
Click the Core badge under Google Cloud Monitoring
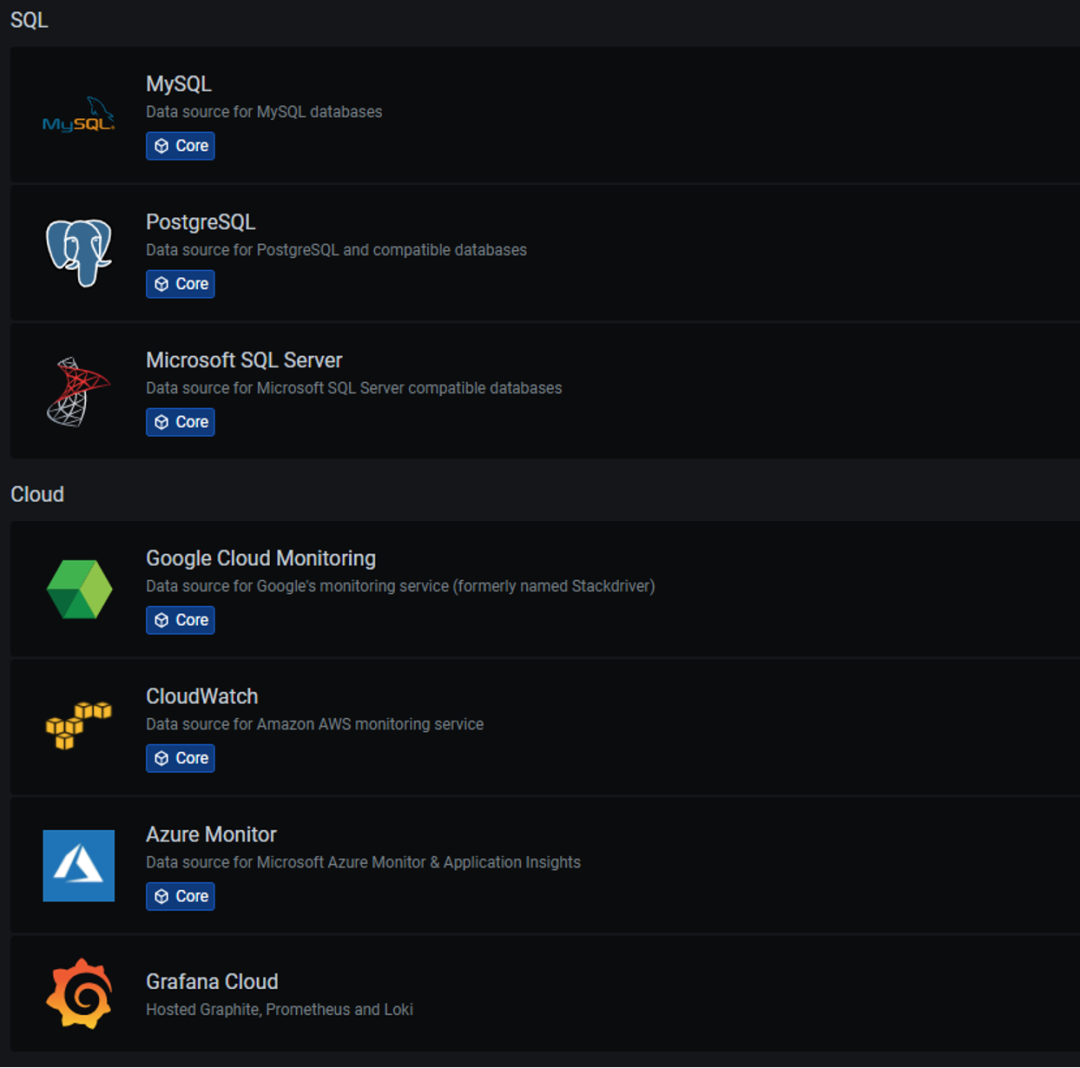(180, 620)
